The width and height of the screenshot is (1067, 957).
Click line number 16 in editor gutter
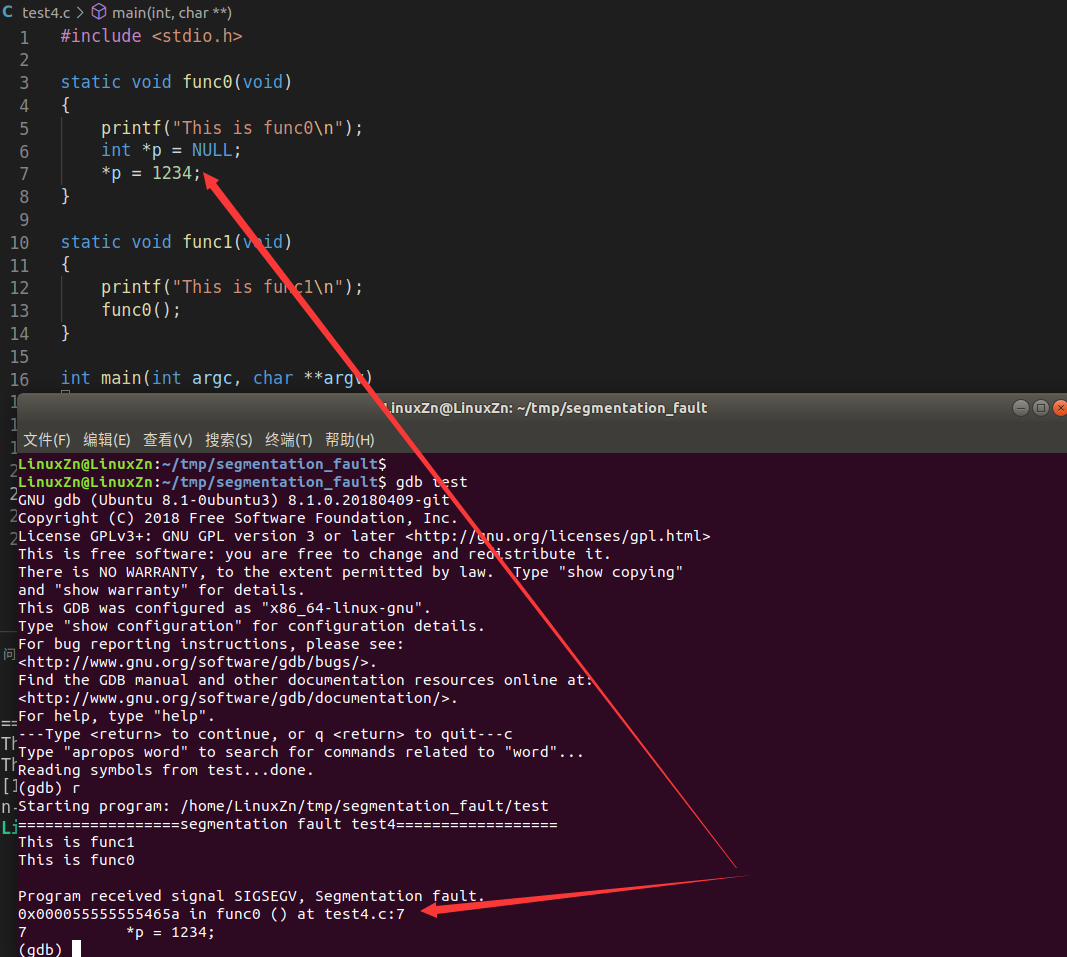point(20,379)
